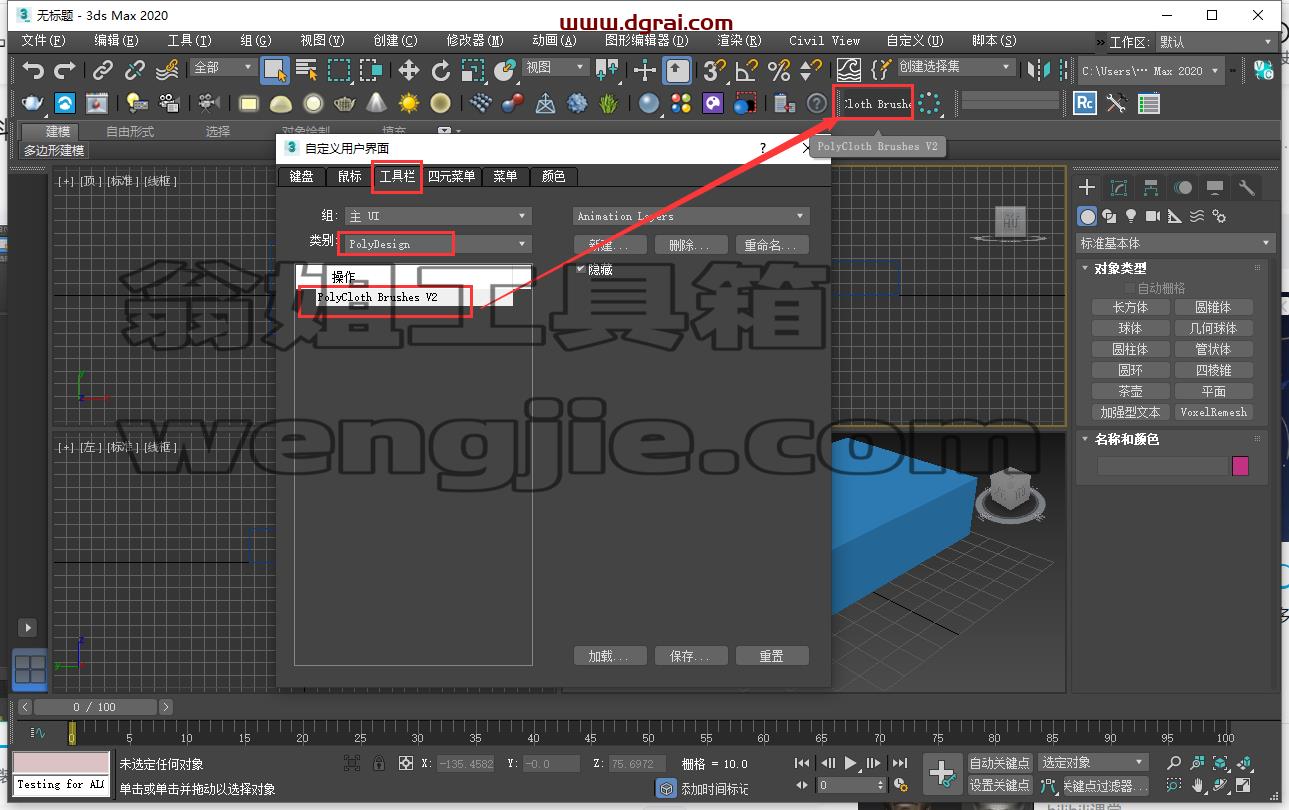Switch to 颜色 tab in dialog
Image resolution: width=1289 pixels, height=810 pixels.
coord(553,176)
